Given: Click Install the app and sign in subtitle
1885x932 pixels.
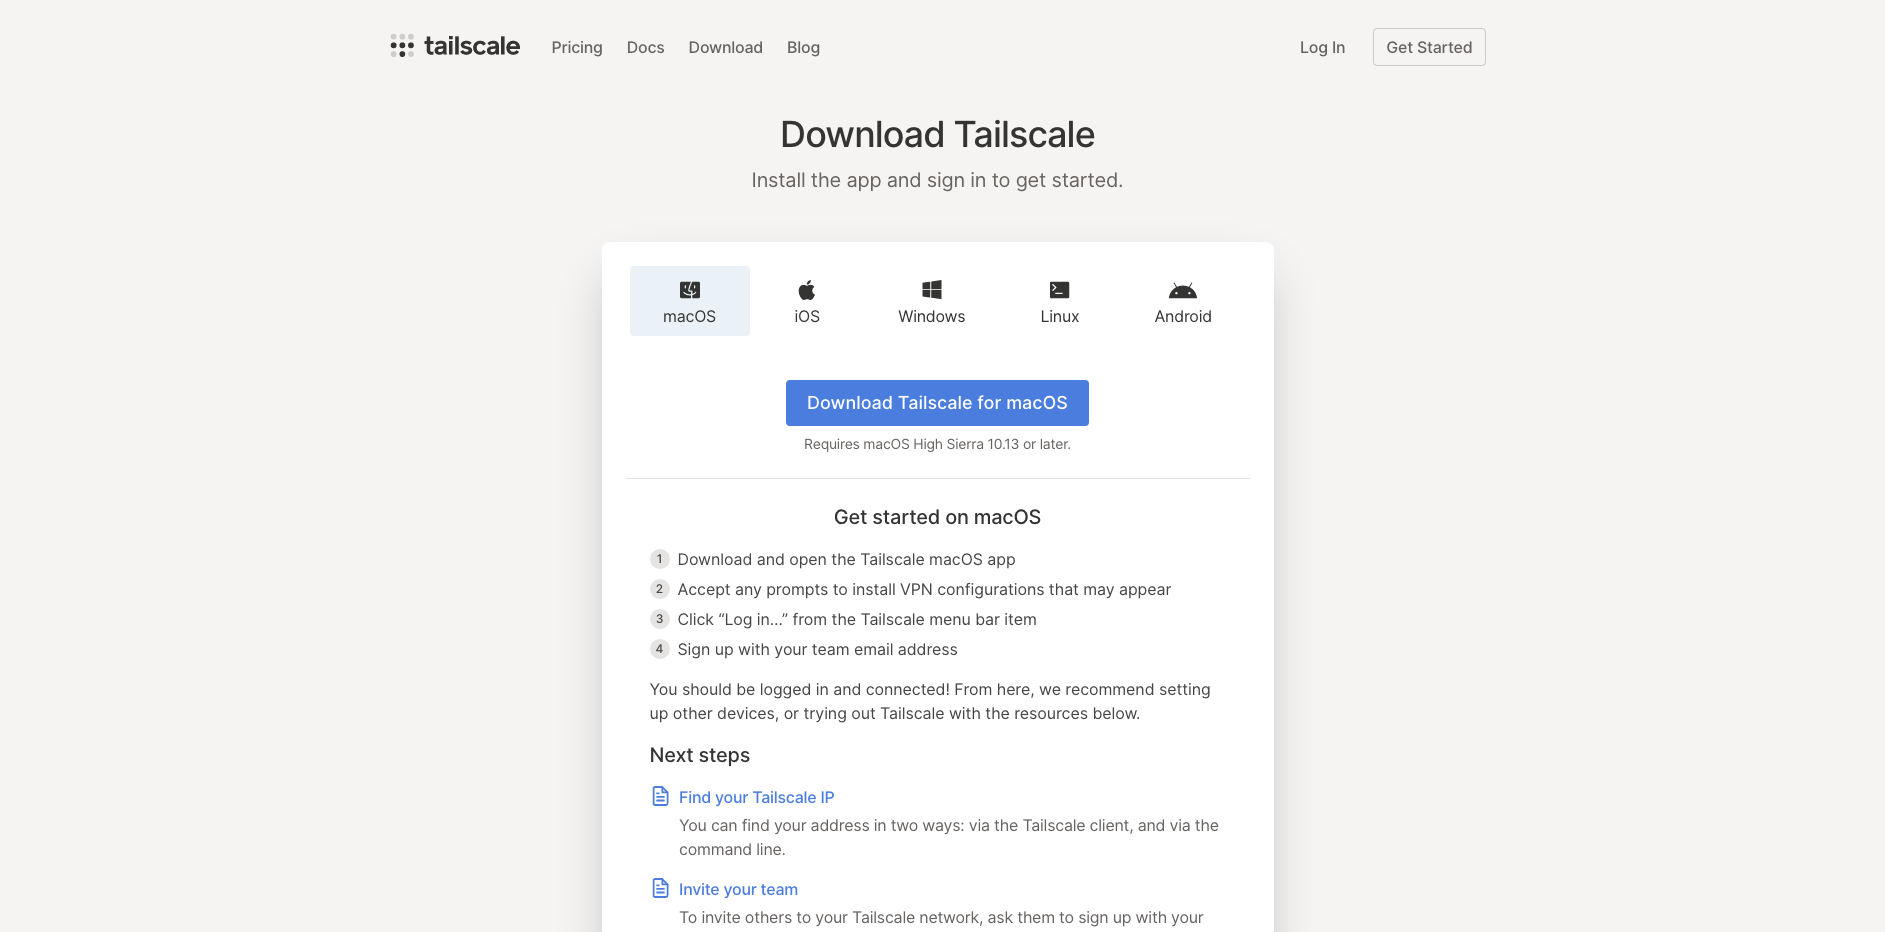Looking at the screenshot, I should [937, 180].
